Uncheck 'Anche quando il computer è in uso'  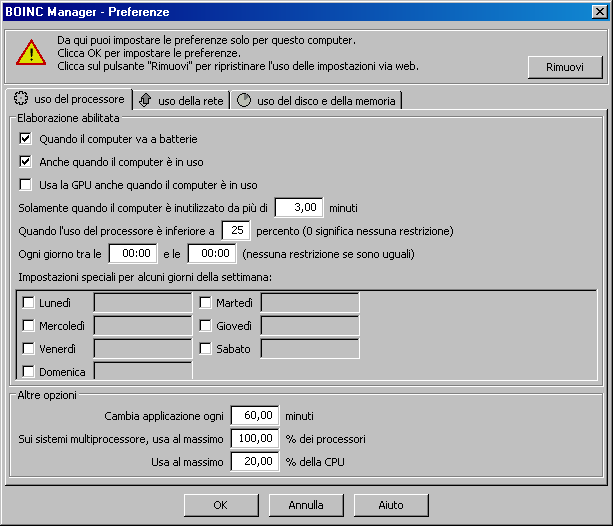[25, 162]
